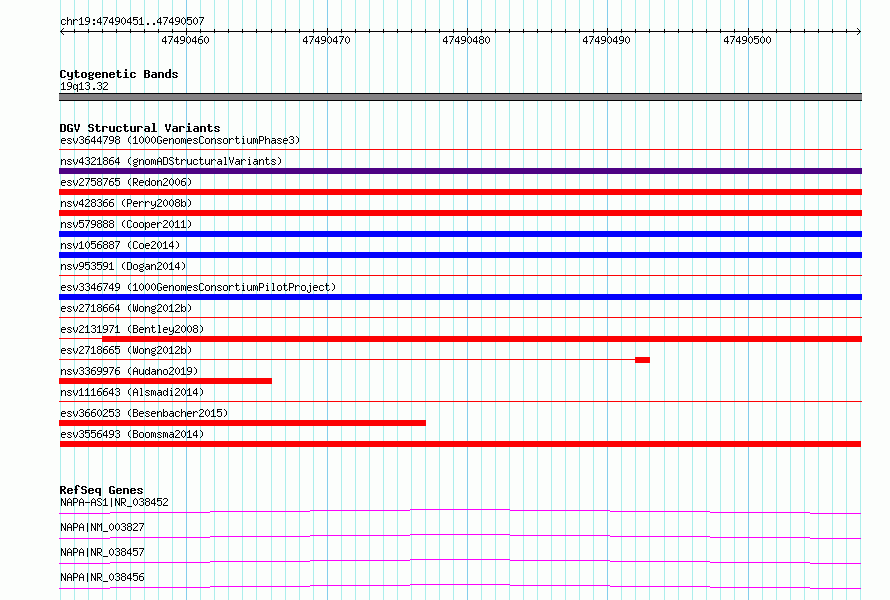The image size is (890, 600).
Task: Open the NAPA|NR_038457 gene label
Action: [x=102, y=552]
